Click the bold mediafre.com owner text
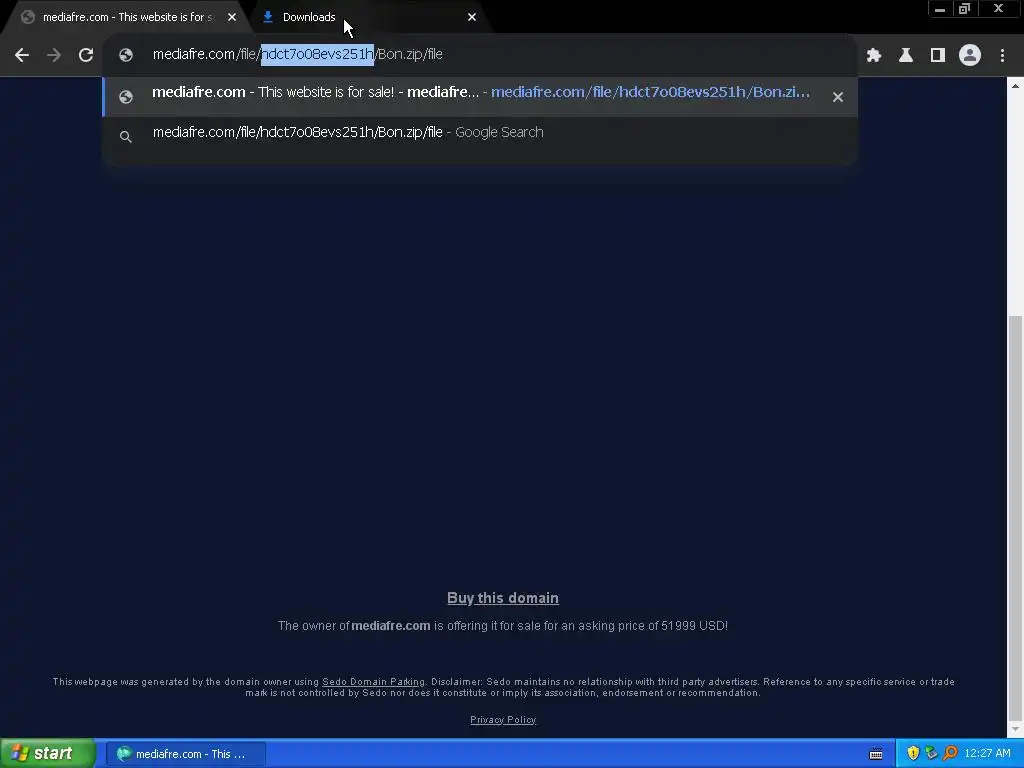 pyautogui.click(x=391, y=626)
